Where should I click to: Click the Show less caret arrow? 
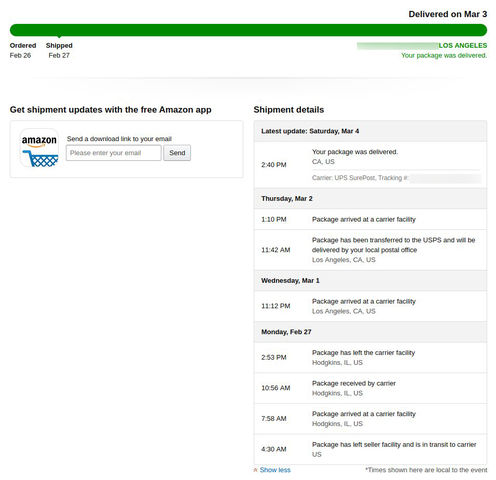[255, 470]
